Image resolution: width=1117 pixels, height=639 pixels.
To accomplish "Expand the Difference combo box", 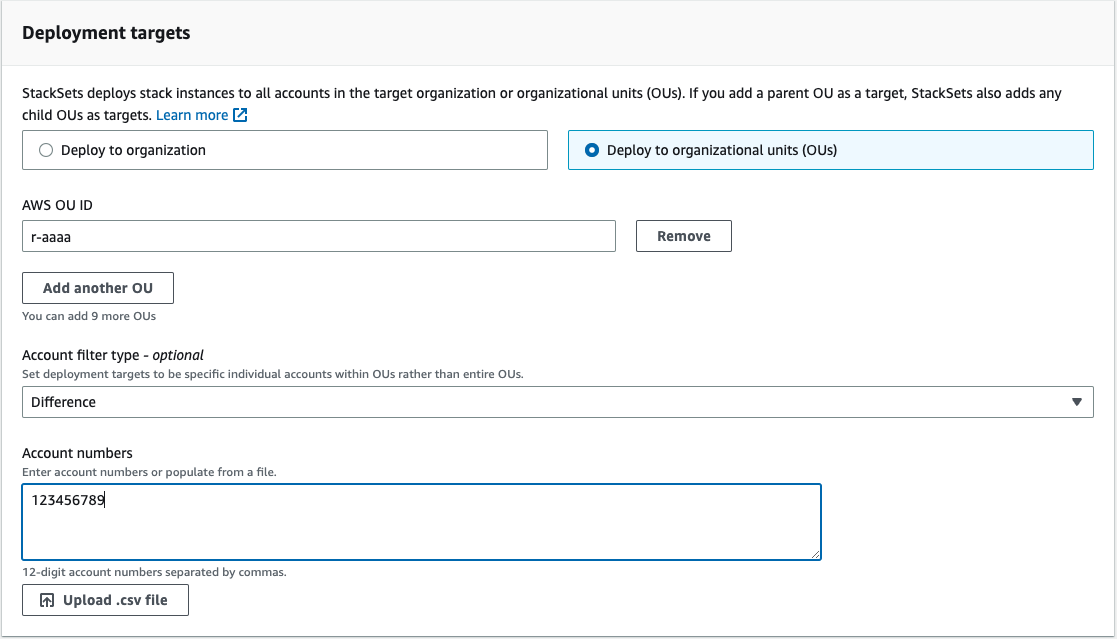I will click(x=558, y=402).
